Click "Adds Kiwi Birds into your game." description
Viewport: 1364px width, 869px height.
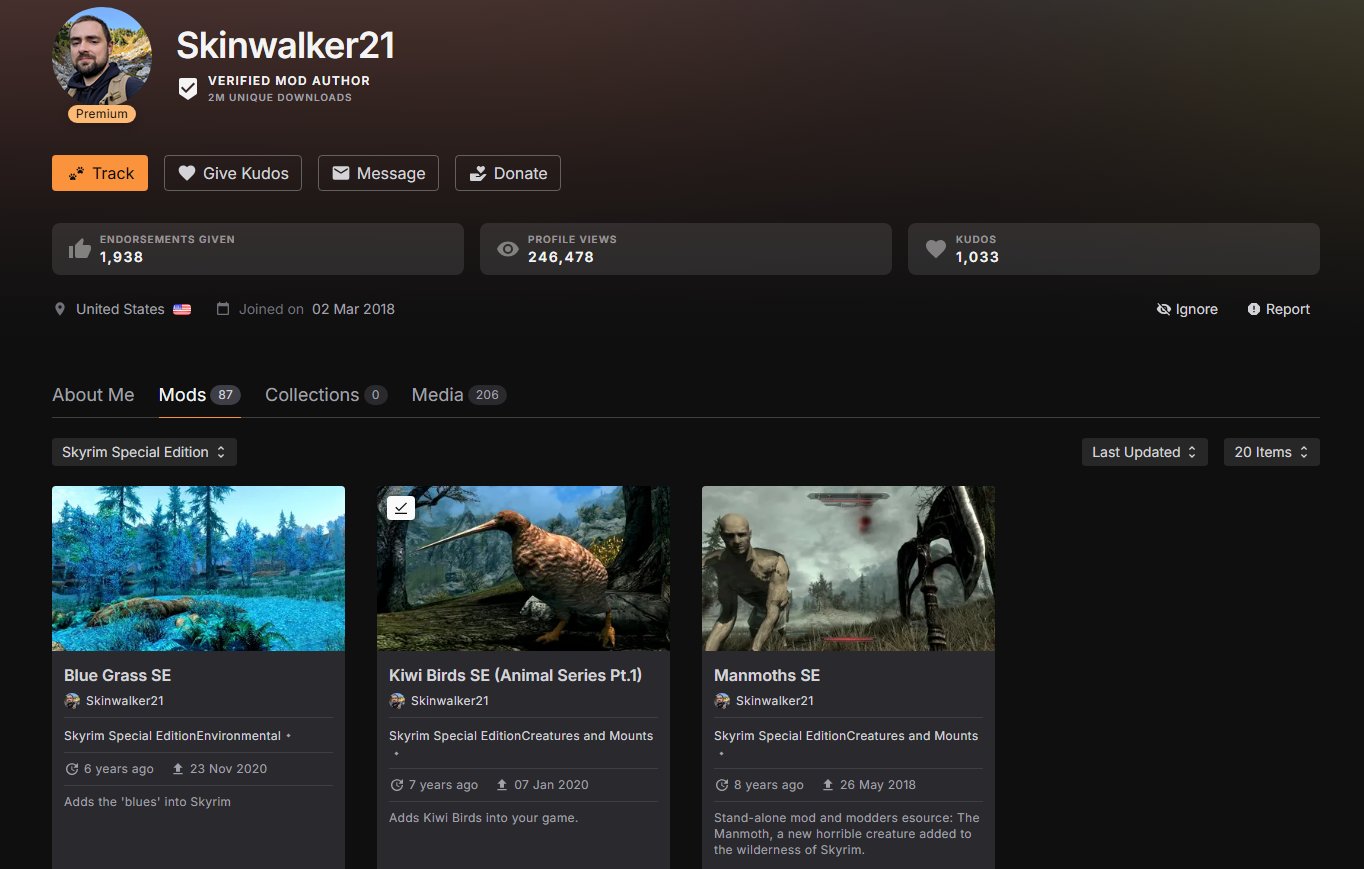coord(484,818)
